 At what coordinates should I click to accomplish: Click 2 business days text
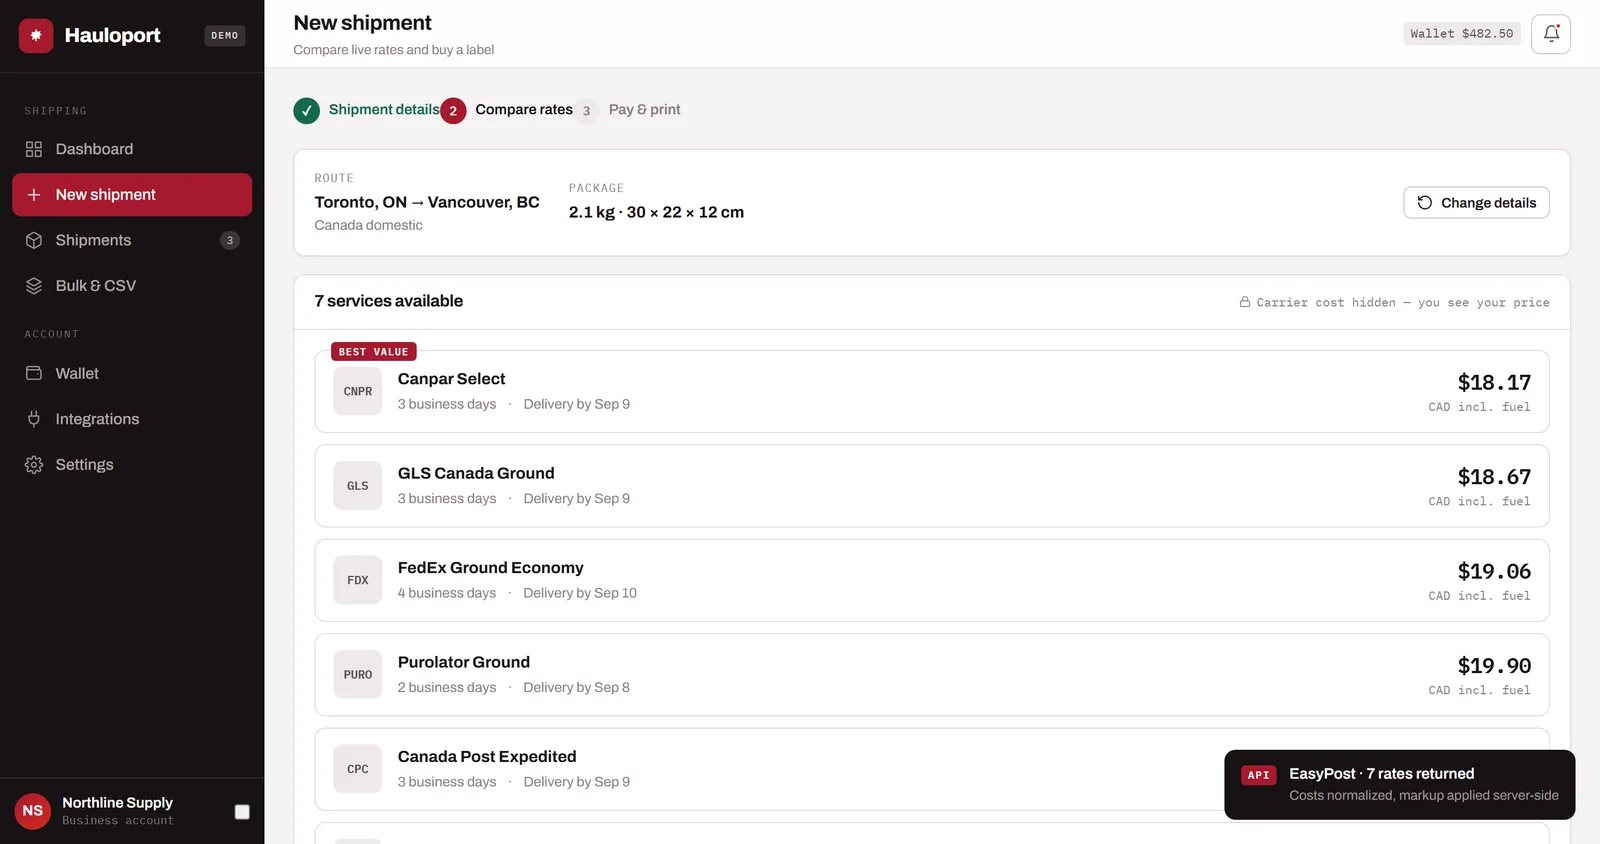(x=447, y=688)
